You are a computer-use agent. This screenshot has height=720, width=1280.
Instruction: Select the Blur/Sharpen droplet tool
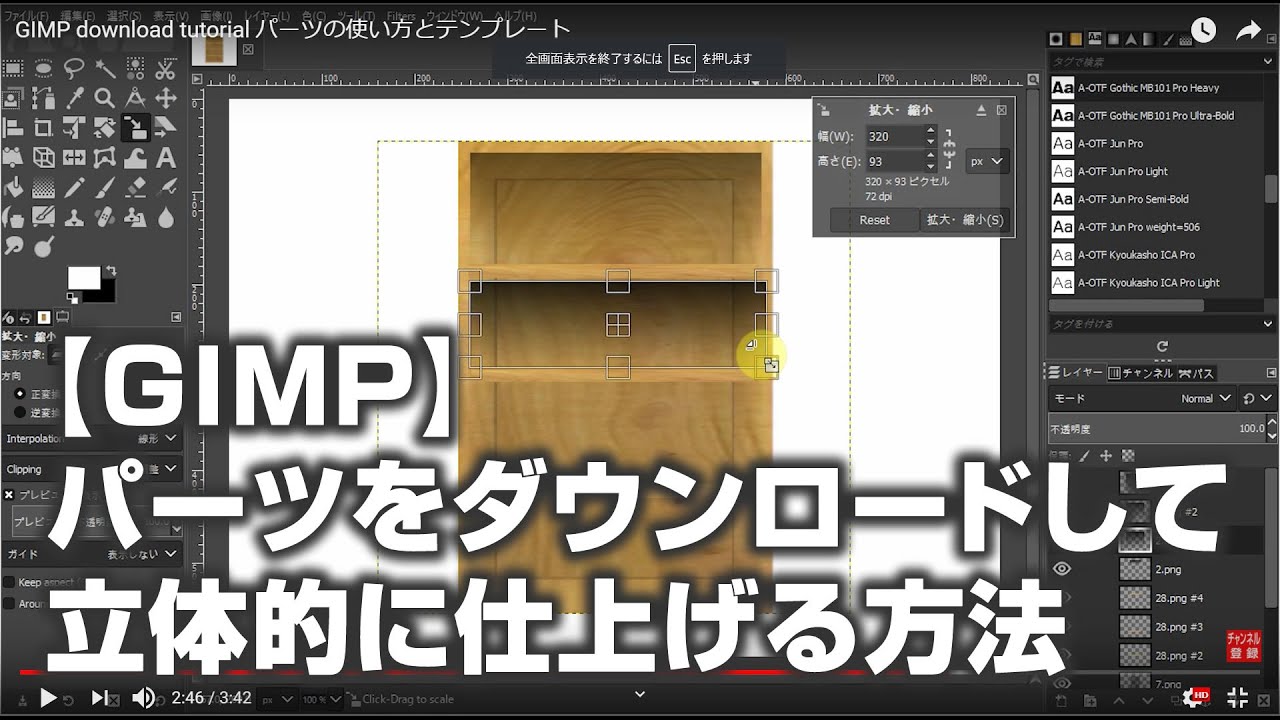[166, 217]
